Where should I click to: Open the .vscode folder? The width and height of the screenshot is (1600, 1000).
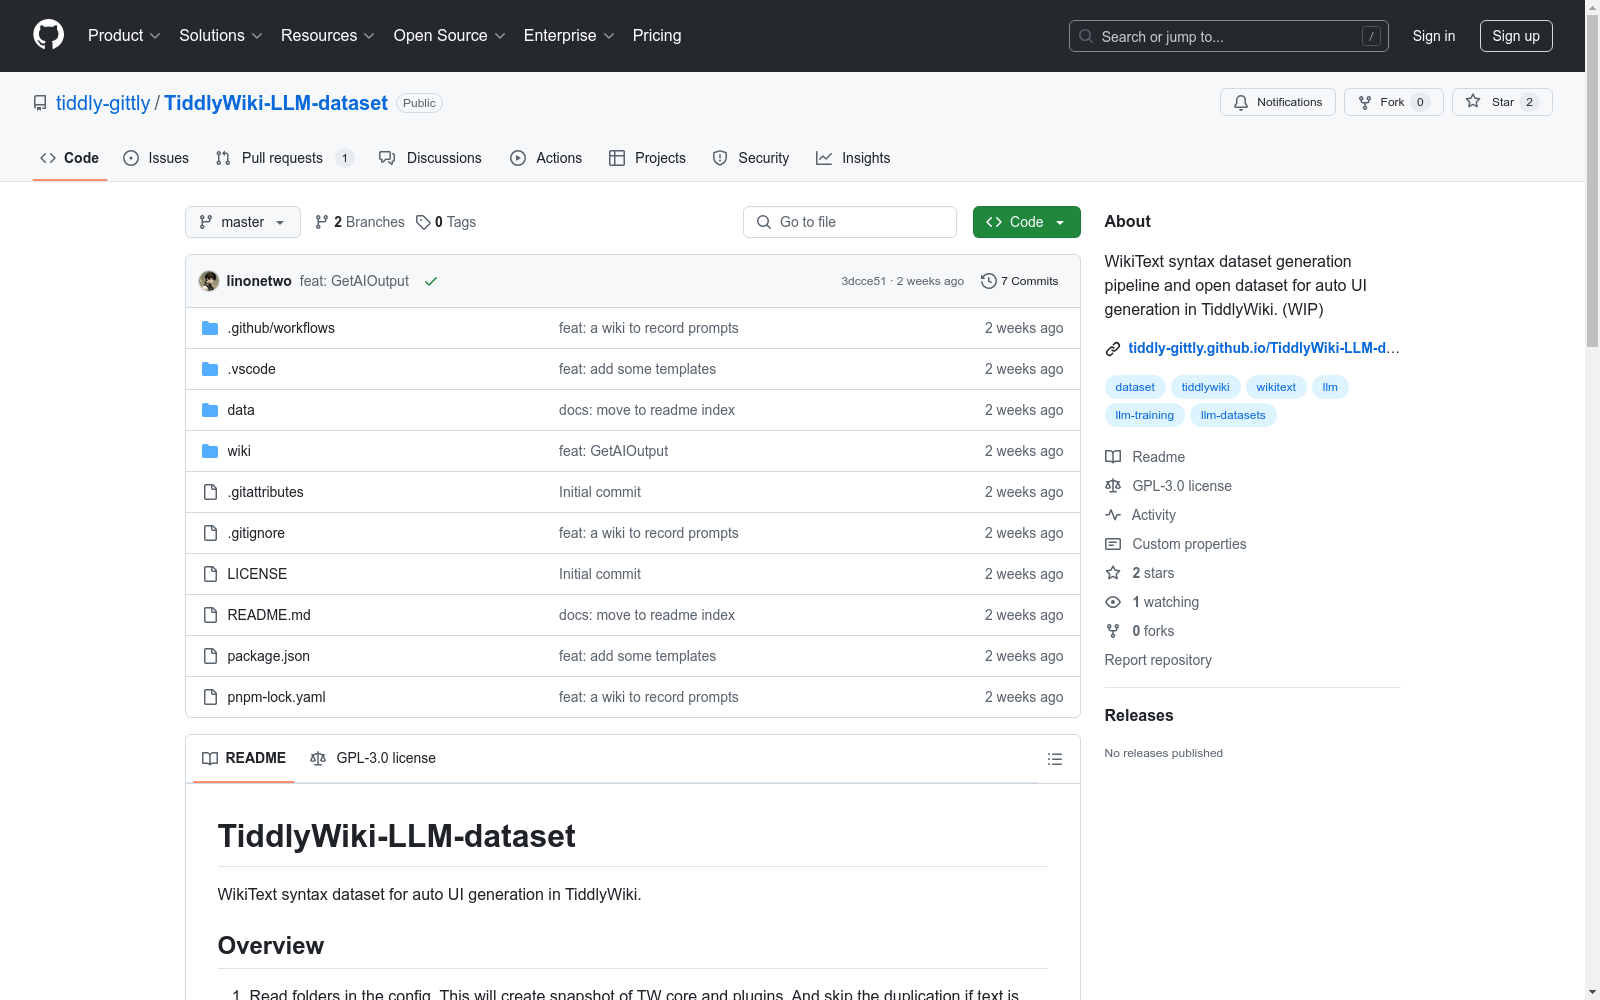(251, 369)
